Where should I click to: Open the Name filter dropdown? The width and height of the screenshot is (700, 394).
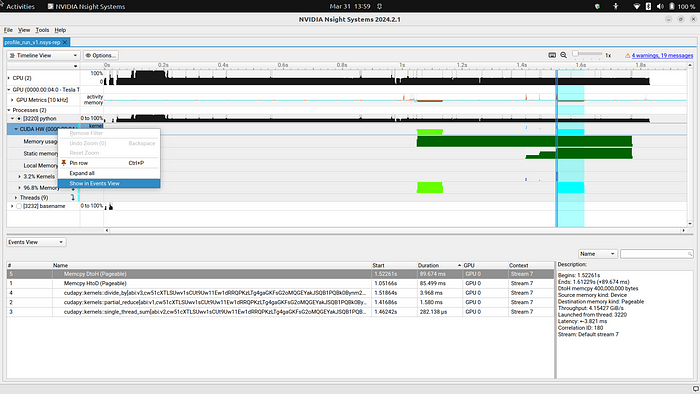click(x=597, y=254)
